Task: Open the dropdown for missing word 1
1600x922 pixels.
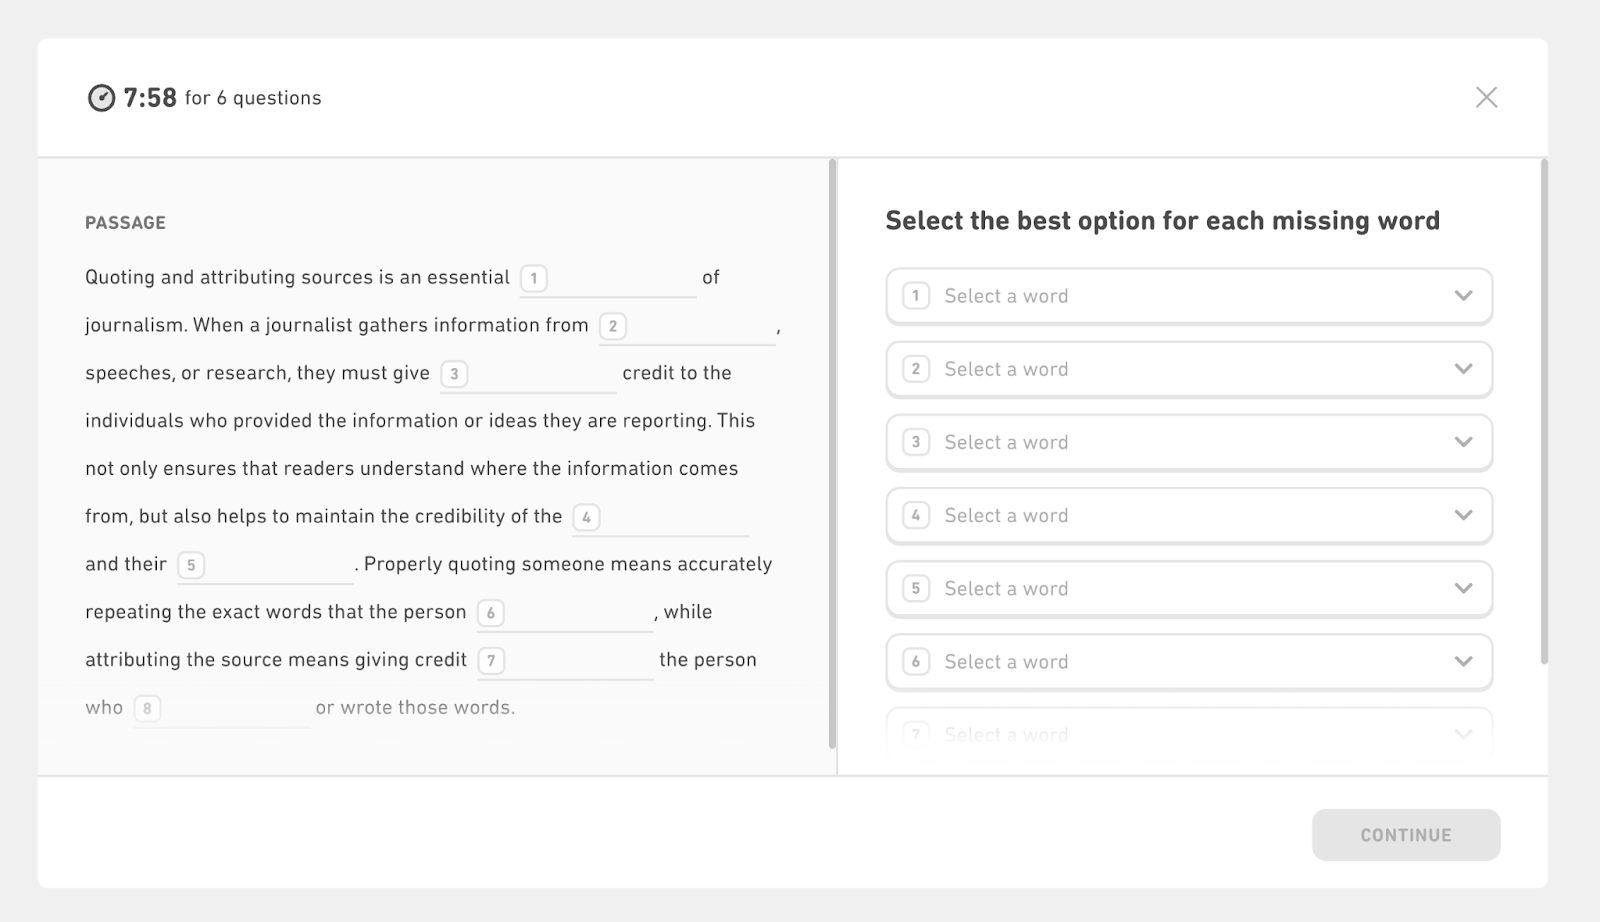Action: pos(1188,296)
